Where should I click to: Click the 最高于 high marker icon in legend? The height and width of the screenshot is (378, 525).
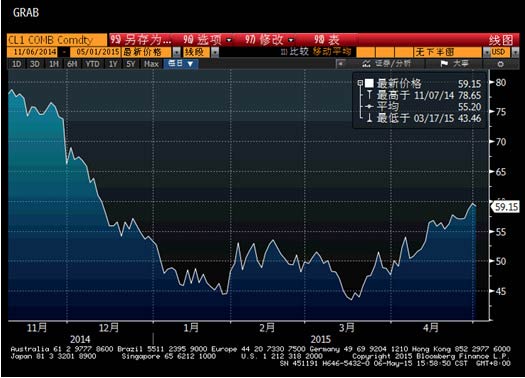tap(369, 95)
